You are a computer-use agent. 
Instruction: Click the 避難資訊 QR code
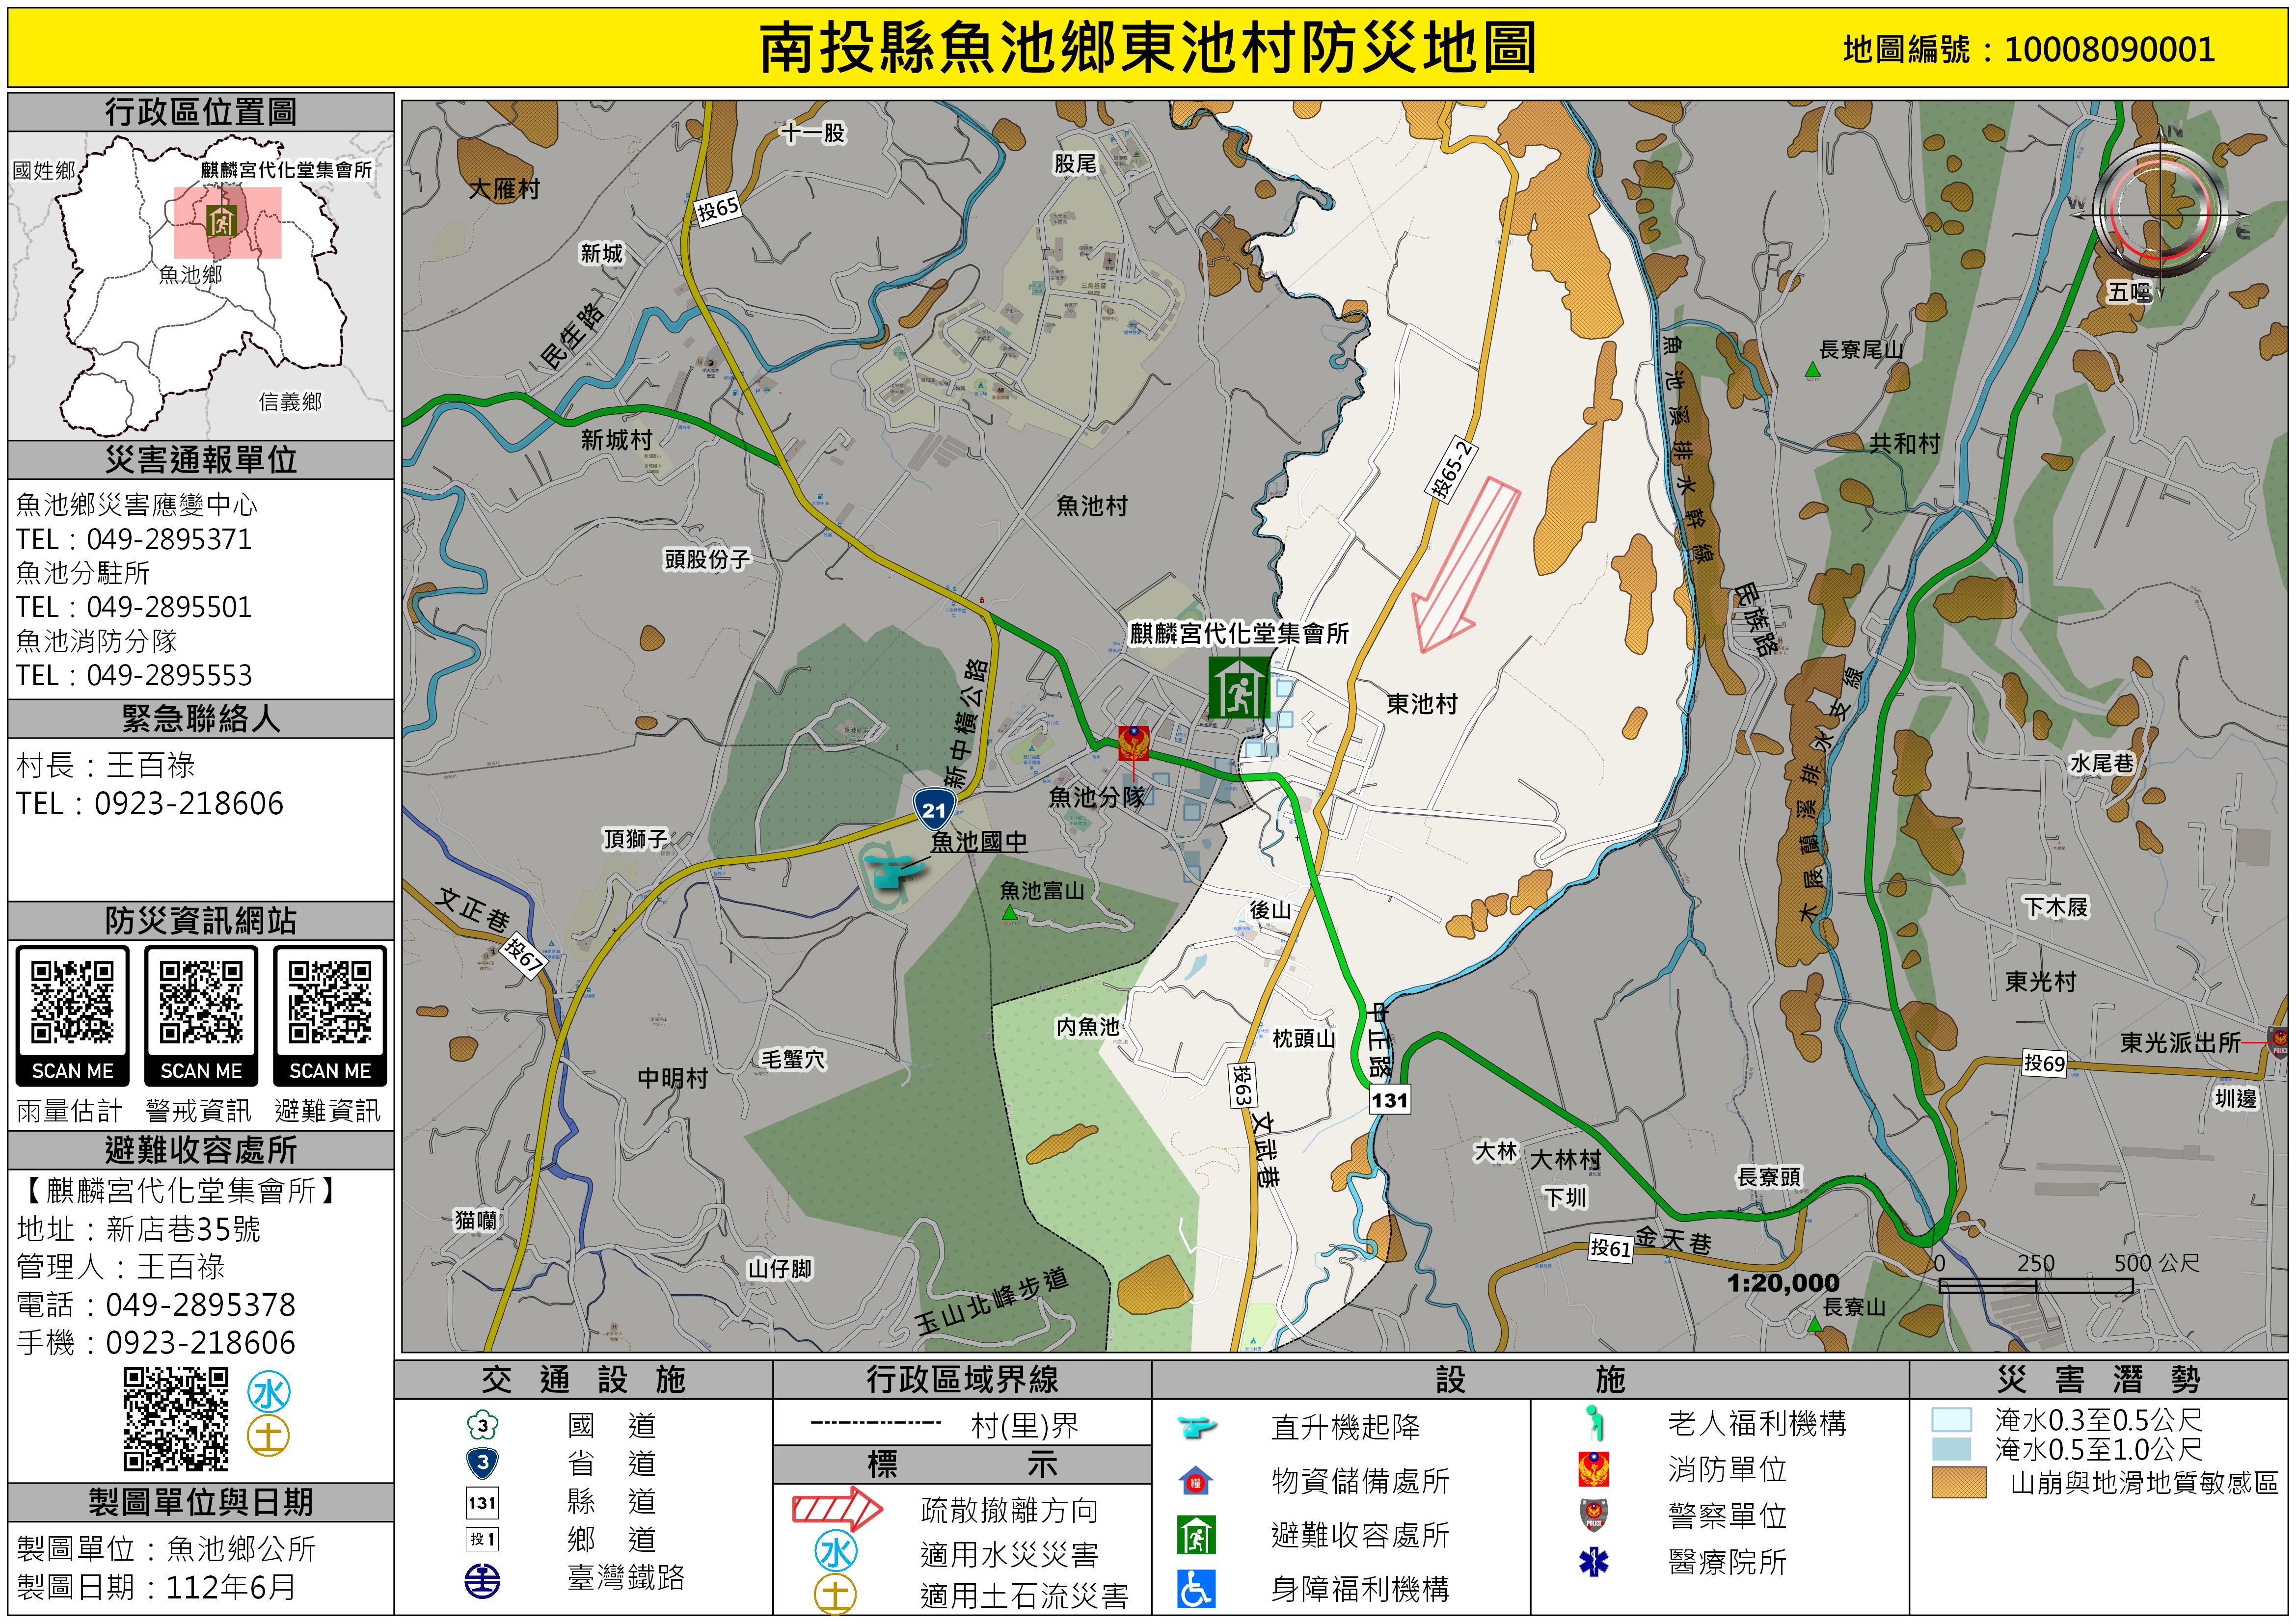330,1002
